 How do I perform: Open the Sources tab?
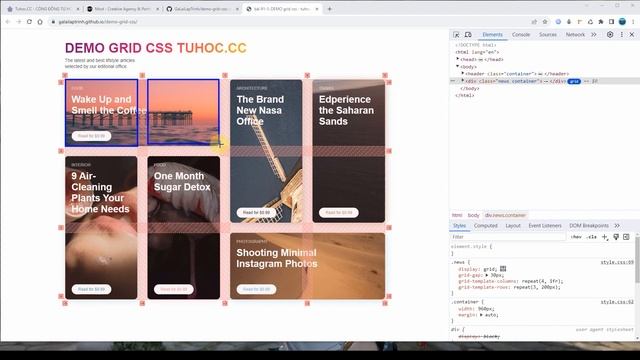coord(548,35)
